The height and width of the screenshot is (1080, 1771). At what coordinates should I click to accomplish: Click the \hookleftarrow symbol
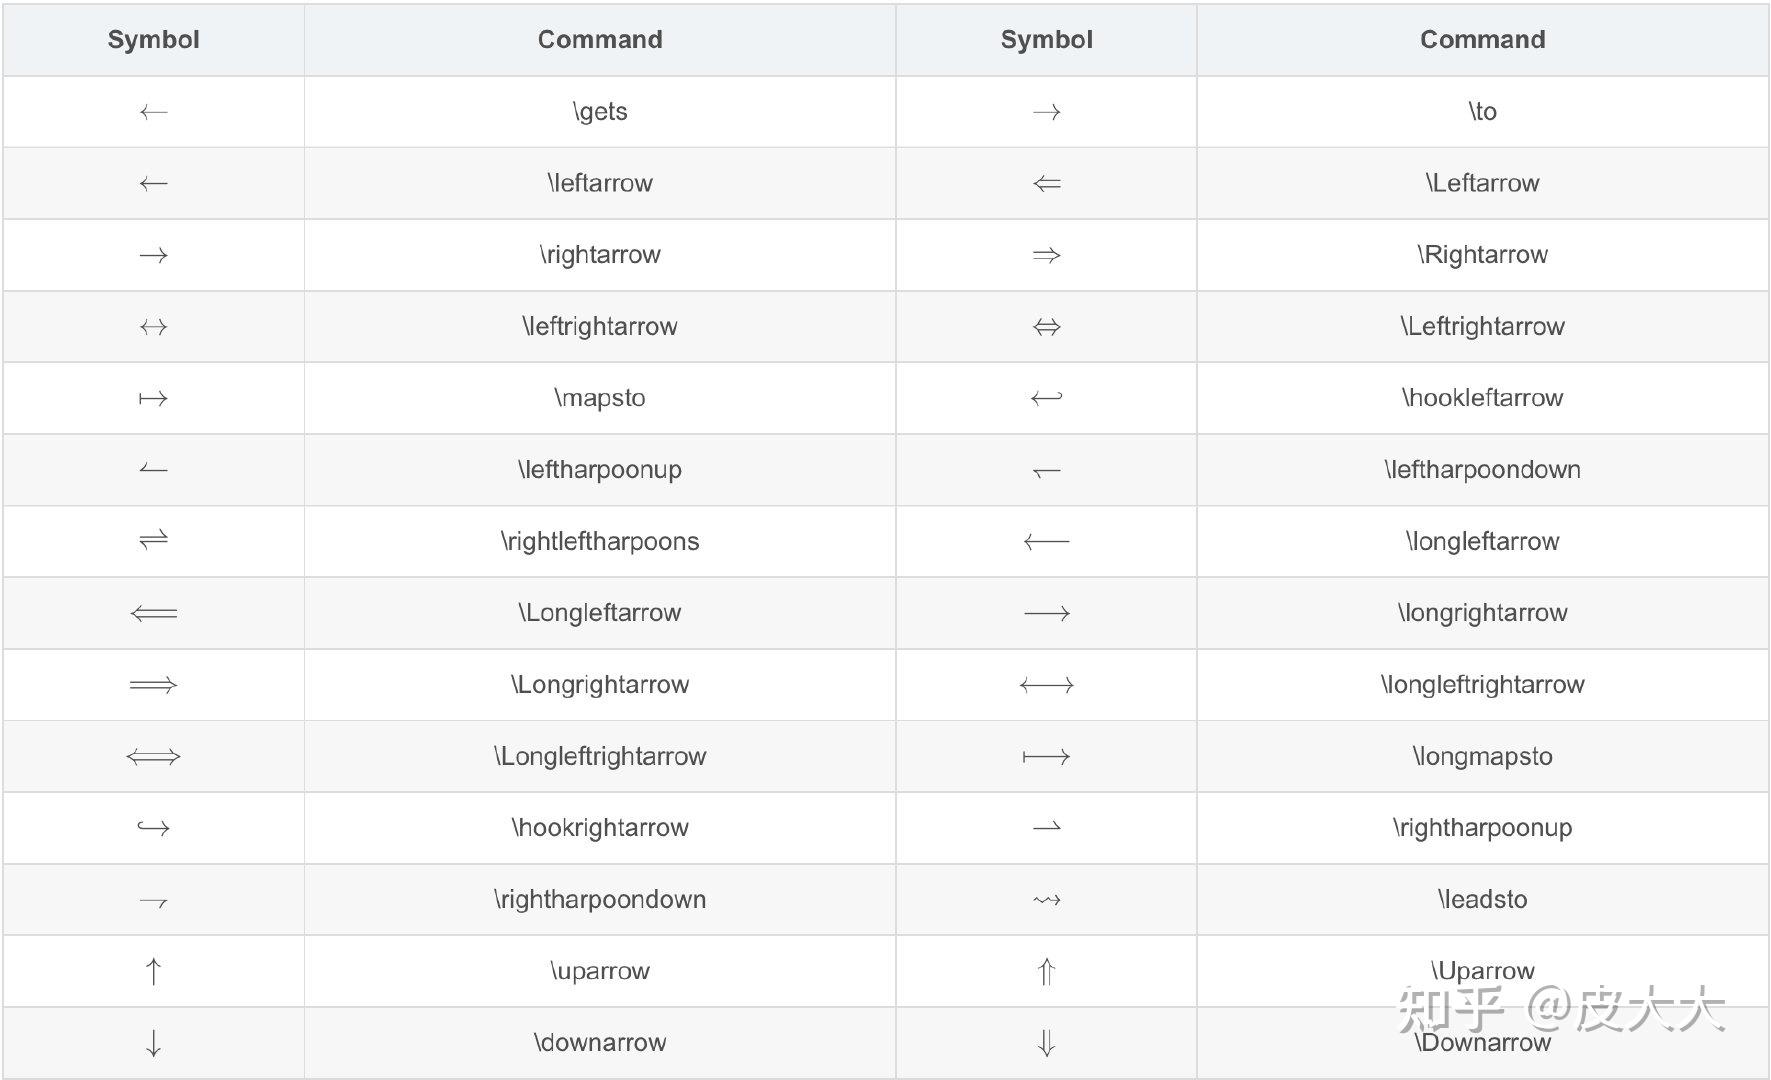pyautogui.click(x=1046, y=399)
